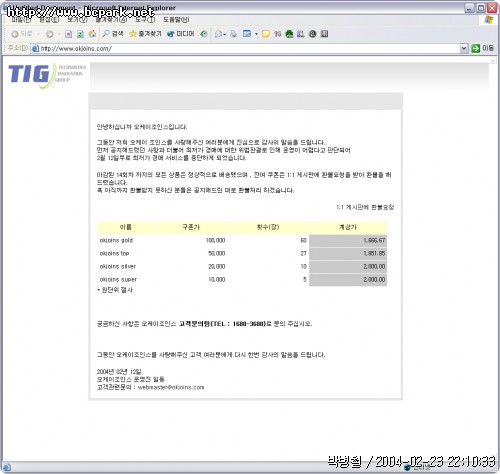Image resolution: width=500 pixels, height=474 pixels.
Task: Click the 100,000 price cell
Action: 215,240
